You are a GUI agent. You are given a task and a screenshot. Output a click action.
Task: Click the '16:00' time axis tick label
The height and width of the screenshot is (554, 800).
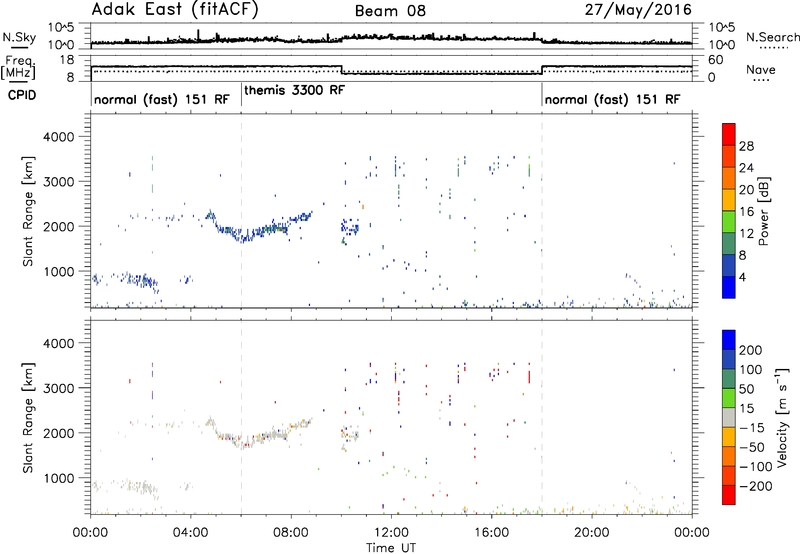(x=491, y=533)
